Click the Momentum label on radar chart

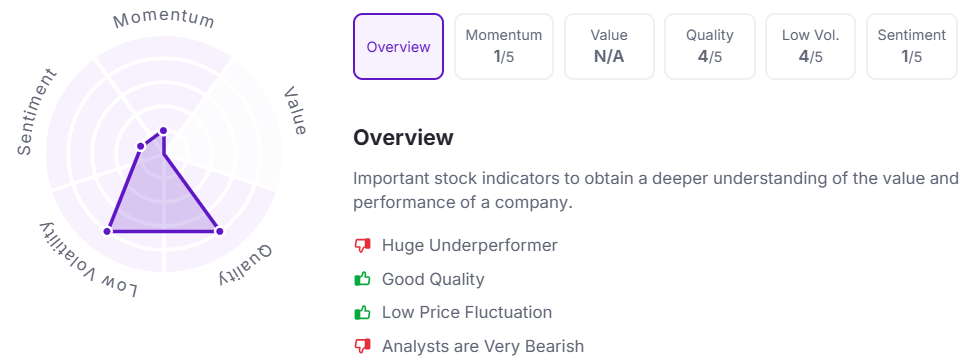[164, 19]
